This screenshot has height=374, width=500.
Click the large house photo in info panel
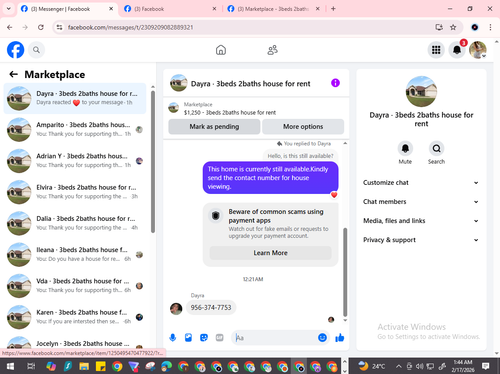point(421,91)
